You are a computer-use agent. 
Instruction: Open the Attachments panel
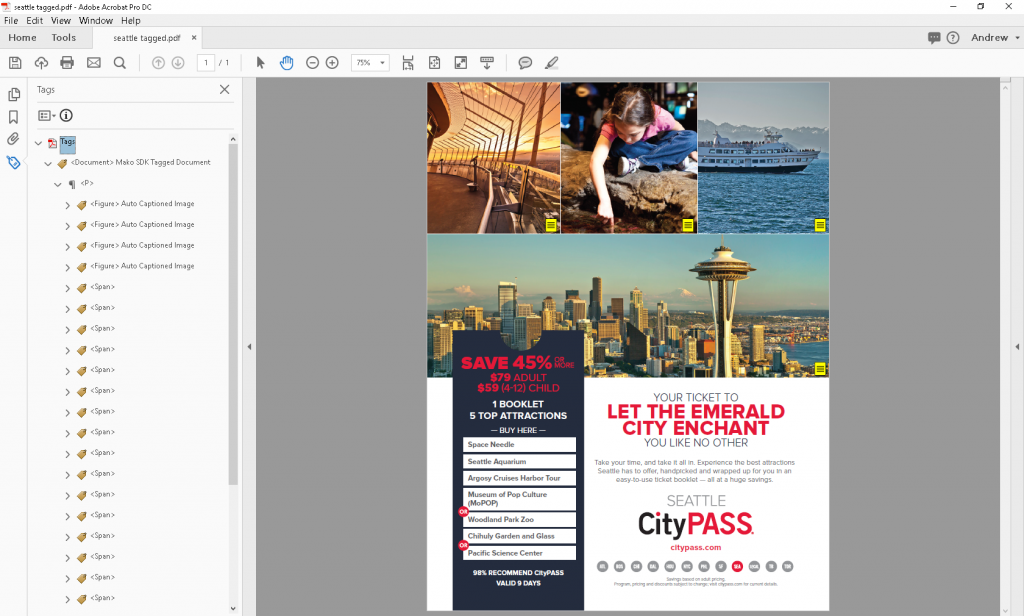coord(13,139)
